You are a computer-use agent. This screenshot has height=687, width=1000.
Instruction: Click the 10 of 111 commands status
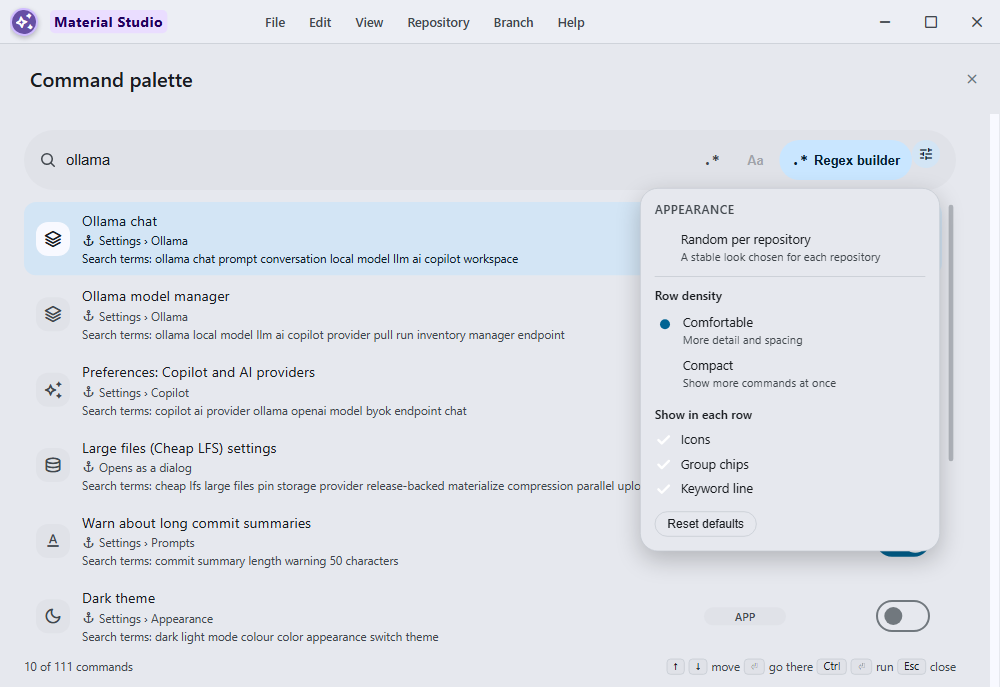point(78,667)
